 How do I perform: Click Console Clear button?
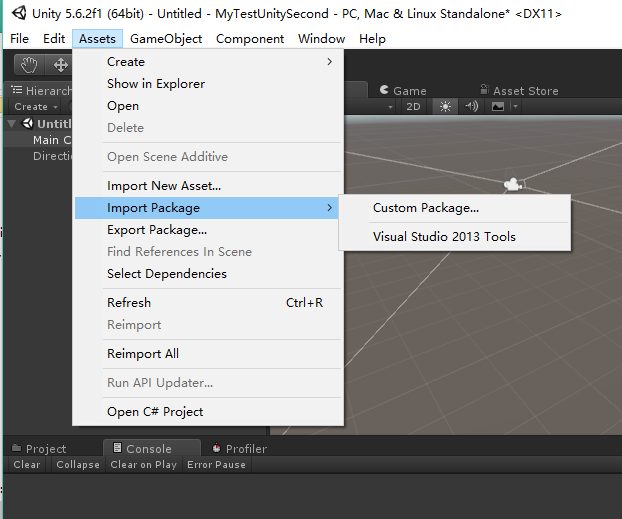27,465
